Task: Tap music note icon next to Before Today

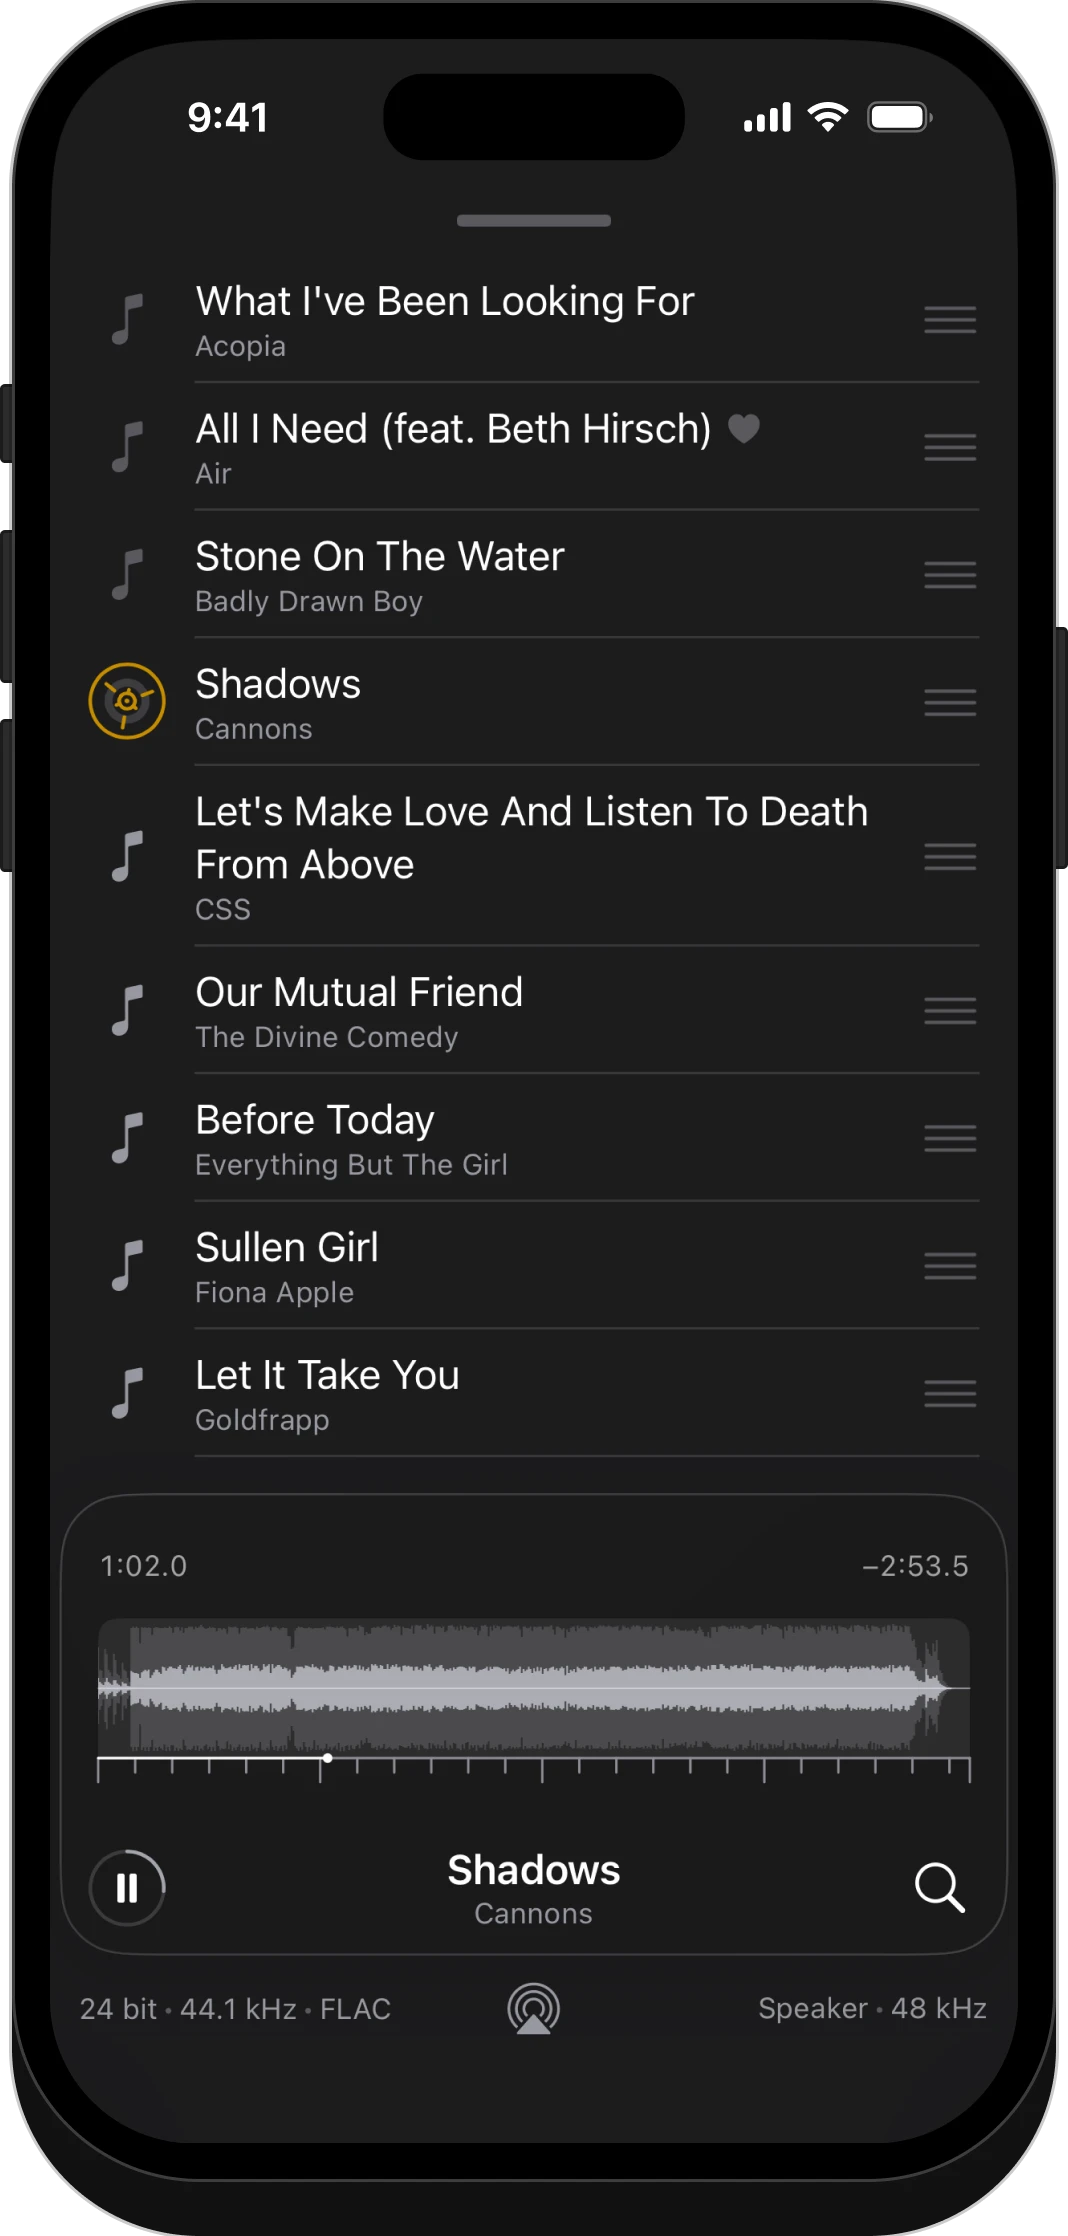Action: point(127,1138)
